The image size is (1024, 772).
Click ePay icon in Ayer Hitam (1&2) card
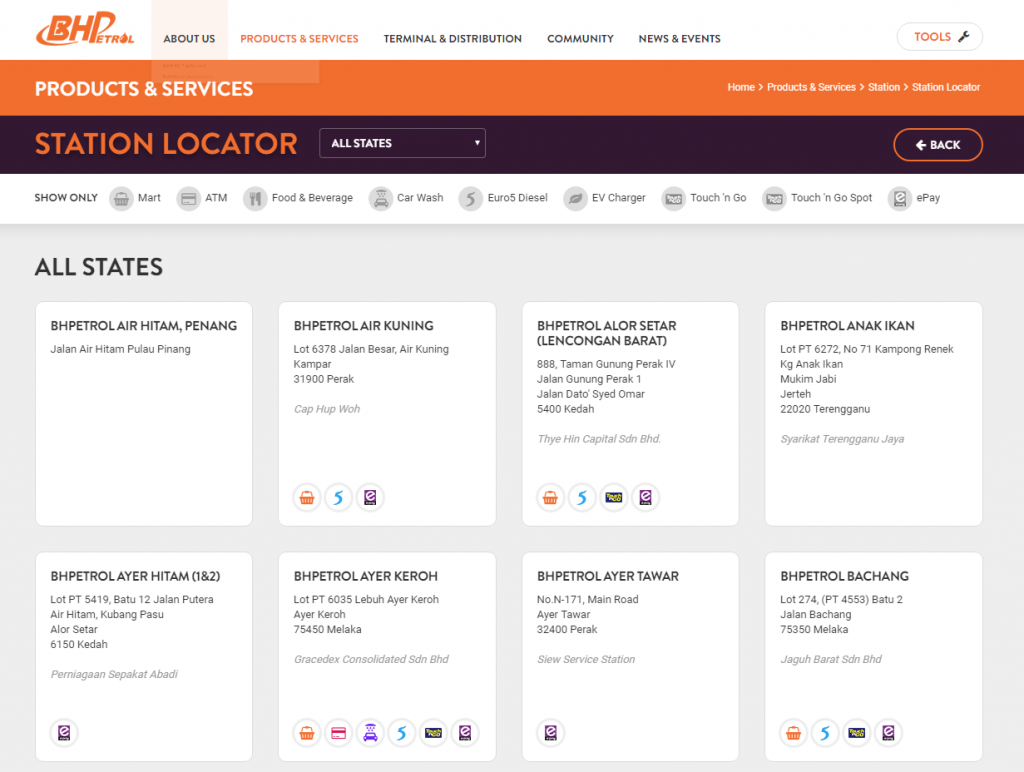click(x=64, y=733)
